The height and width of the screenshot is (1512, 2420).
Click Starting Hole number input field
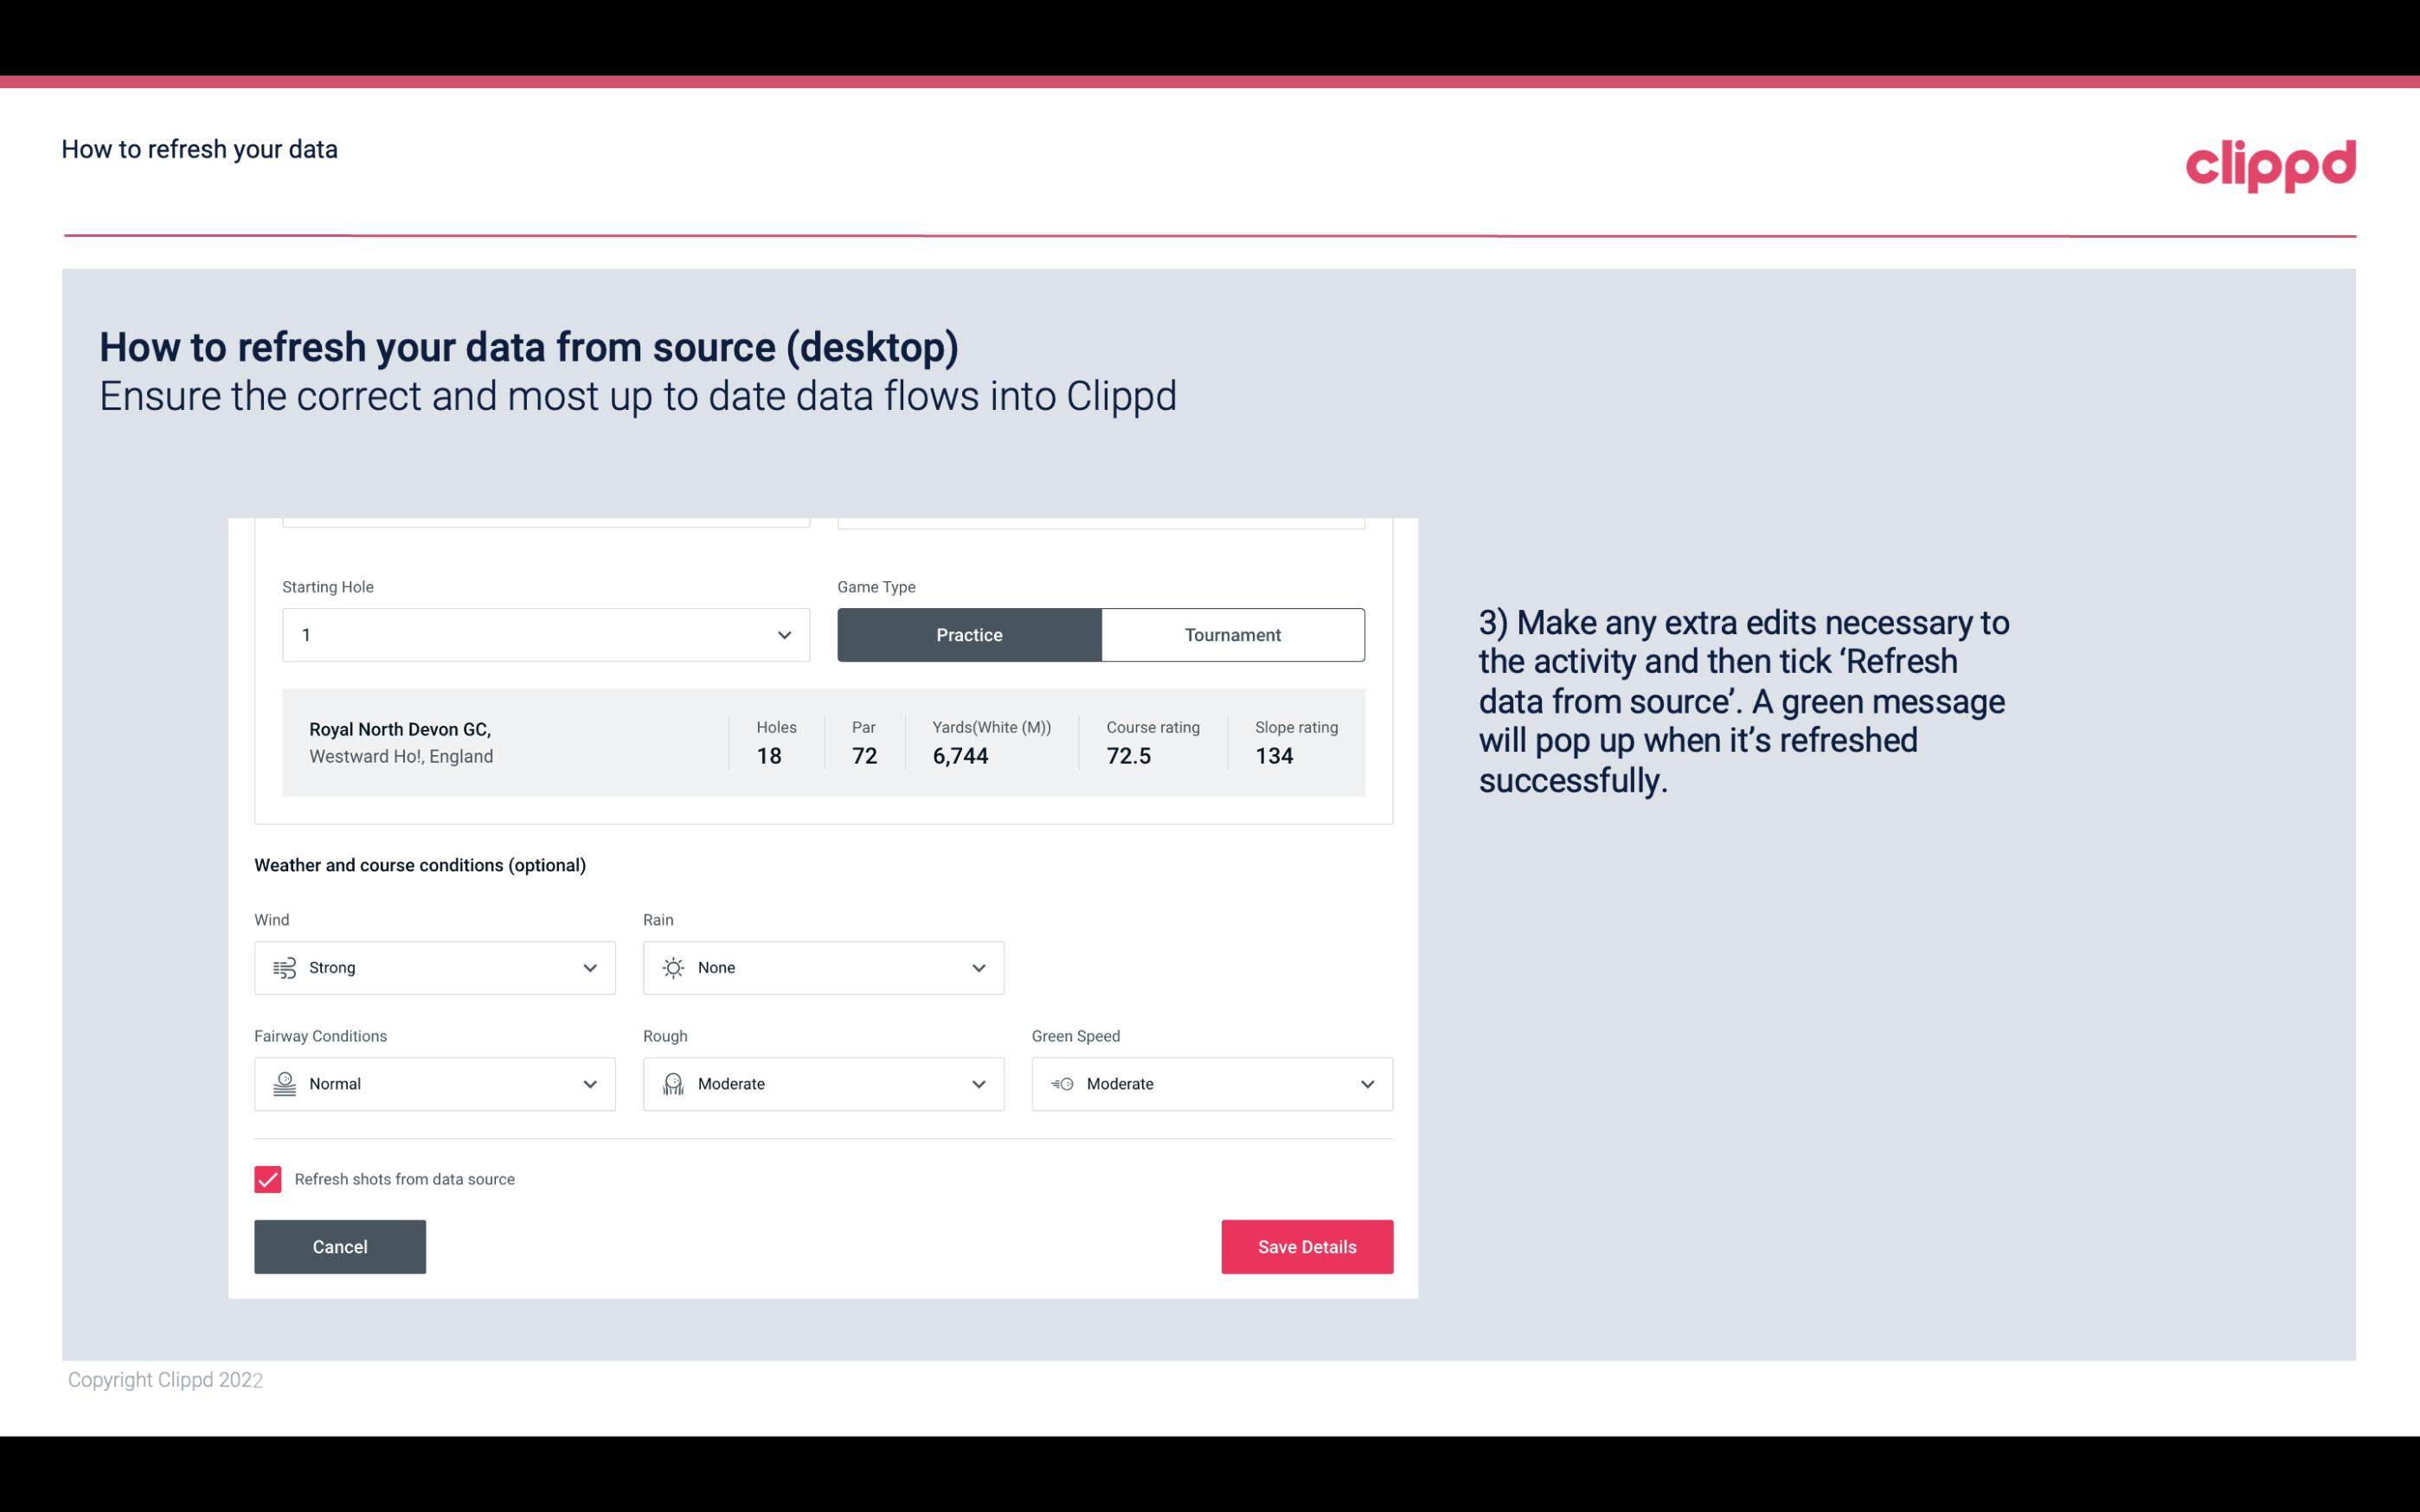(x=543, y=634)
